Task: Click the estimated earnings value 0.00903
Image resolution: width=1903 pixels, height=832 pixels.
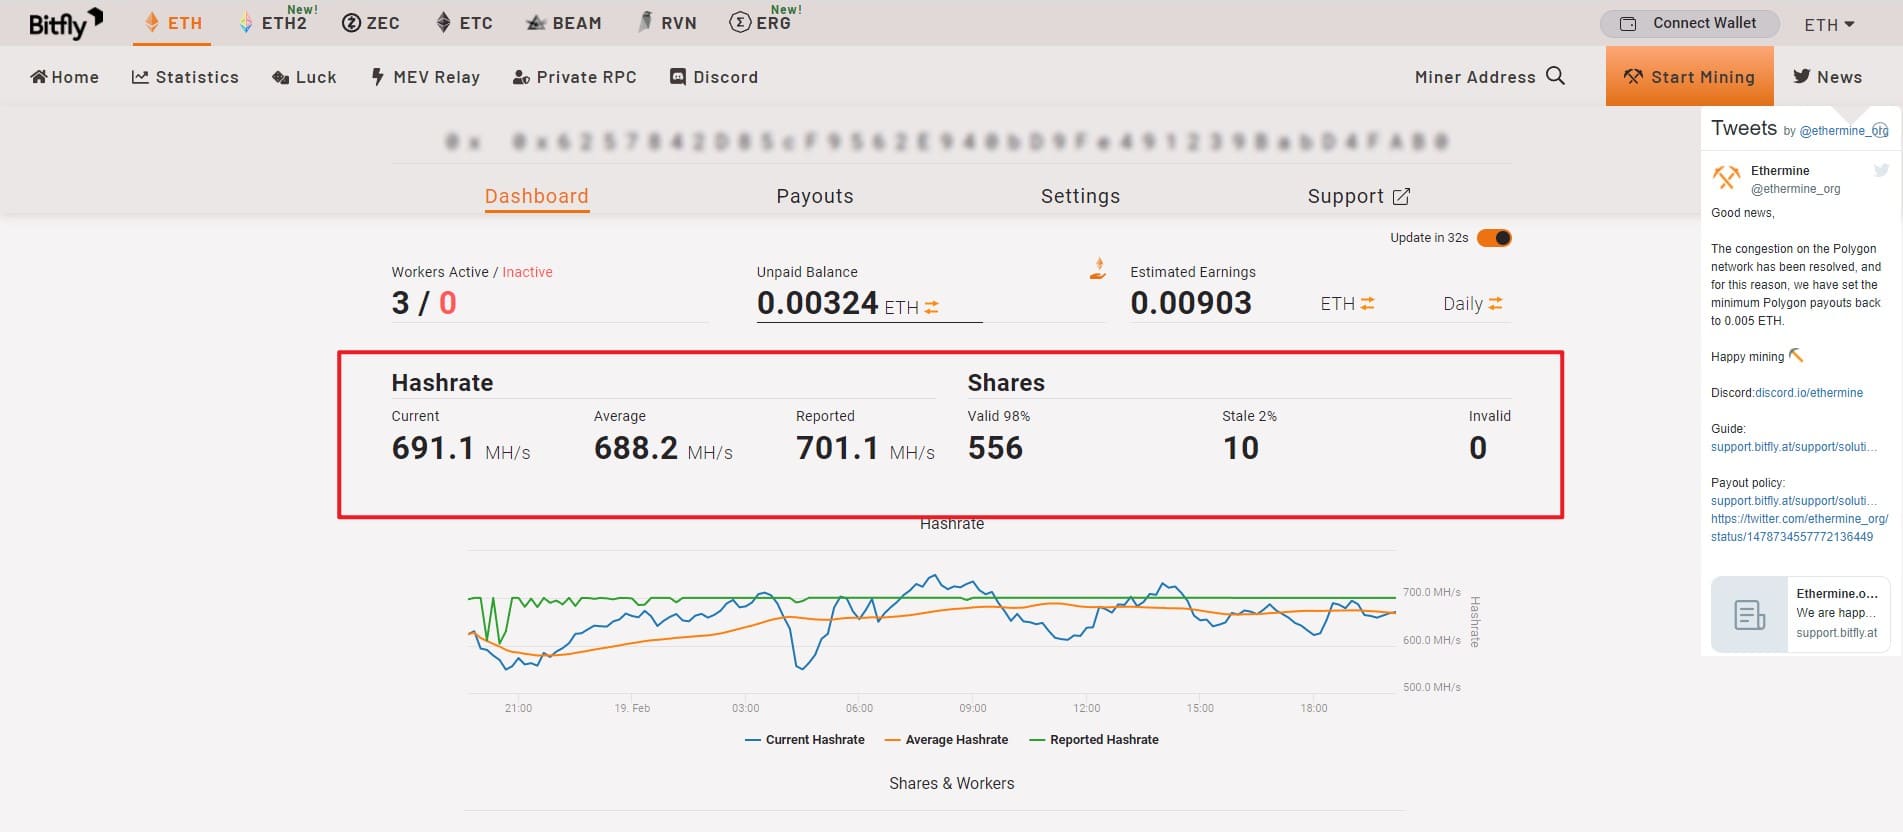Action: (1191, 303)
